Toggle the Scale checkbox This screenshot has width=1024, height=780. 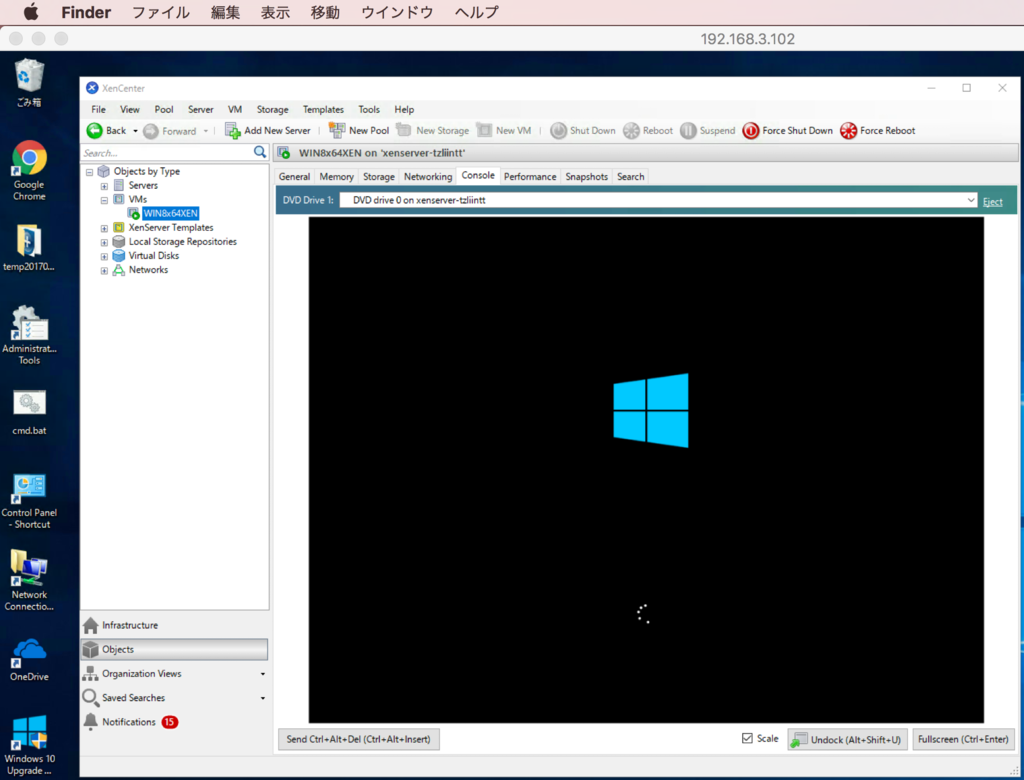[747, 738]
